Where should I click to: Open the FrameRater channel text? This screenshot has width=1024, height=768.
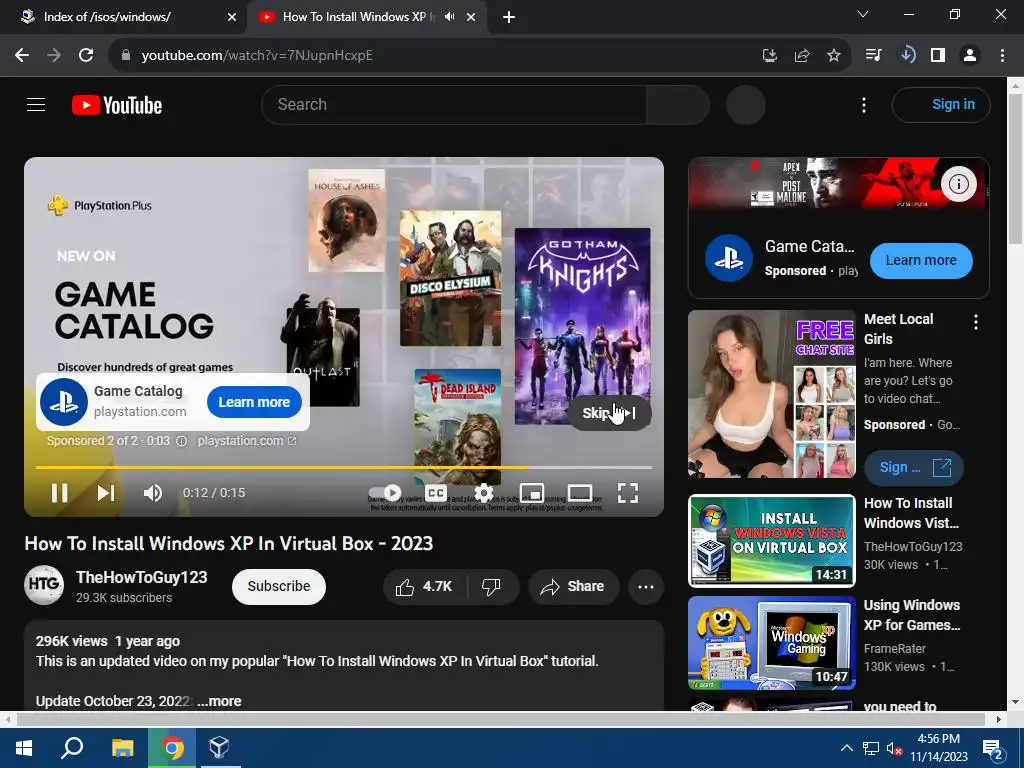tap(895, 648)
